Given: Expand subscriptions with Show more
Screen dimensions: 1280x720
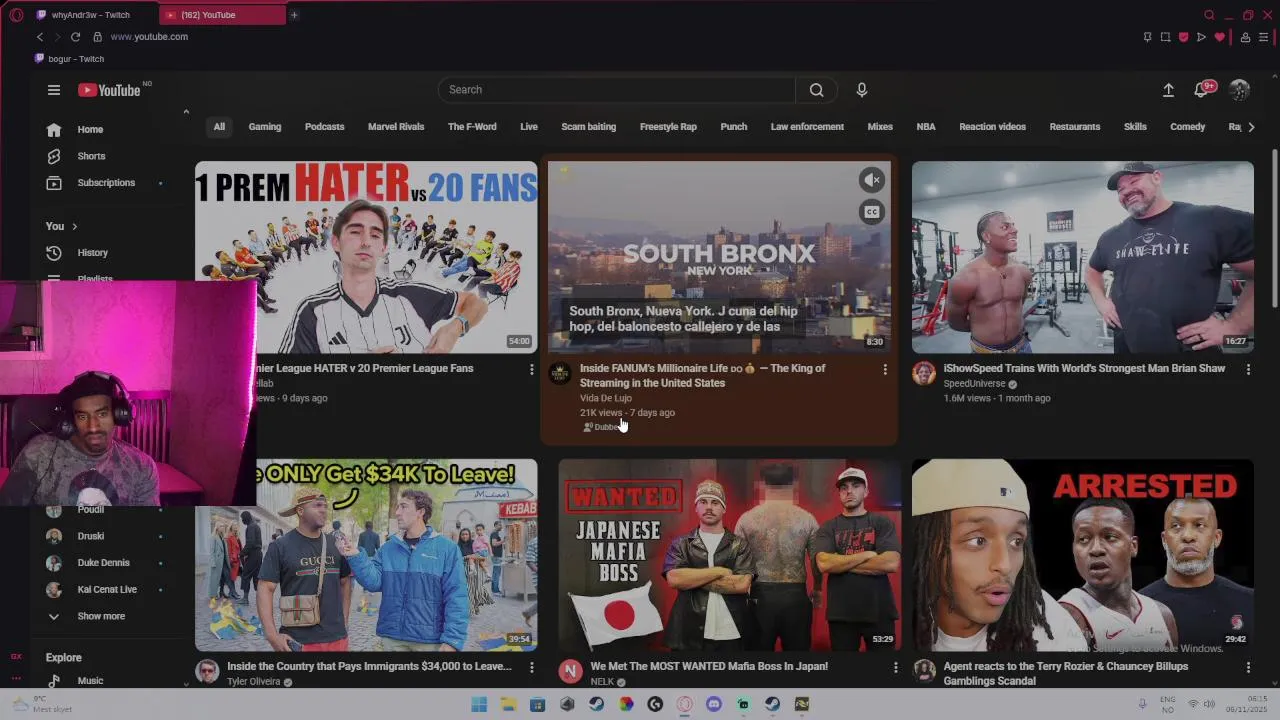Looking at the screenshot, I should pyautogui.click(x=101, y=617).
